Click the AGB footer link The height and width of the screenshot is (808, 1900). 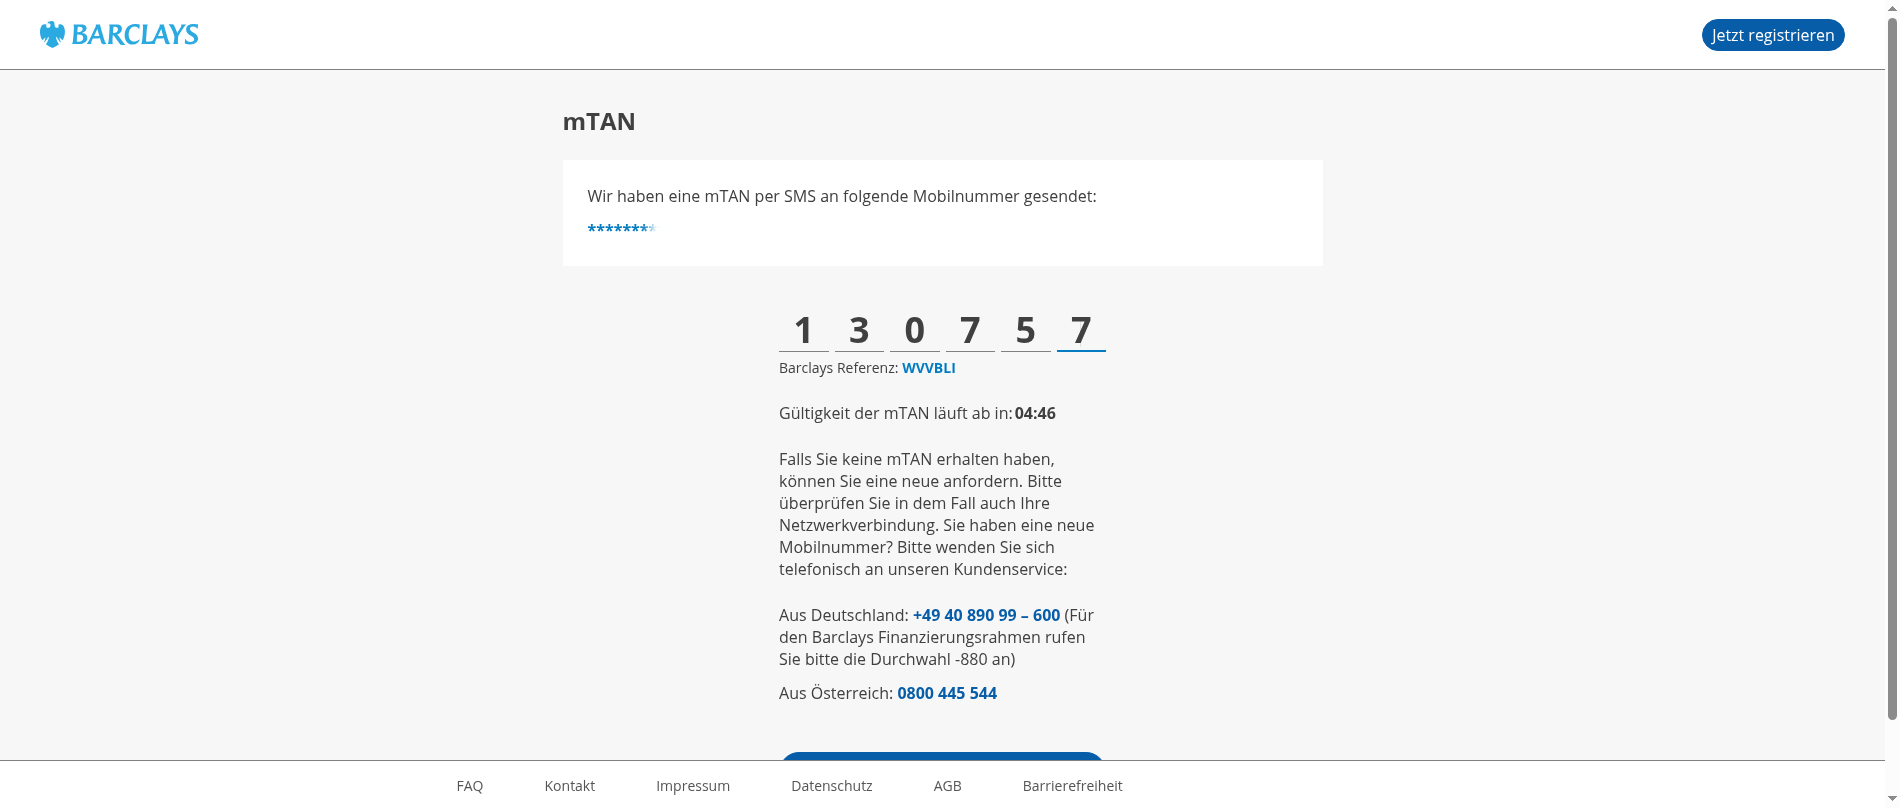point(947,786)
